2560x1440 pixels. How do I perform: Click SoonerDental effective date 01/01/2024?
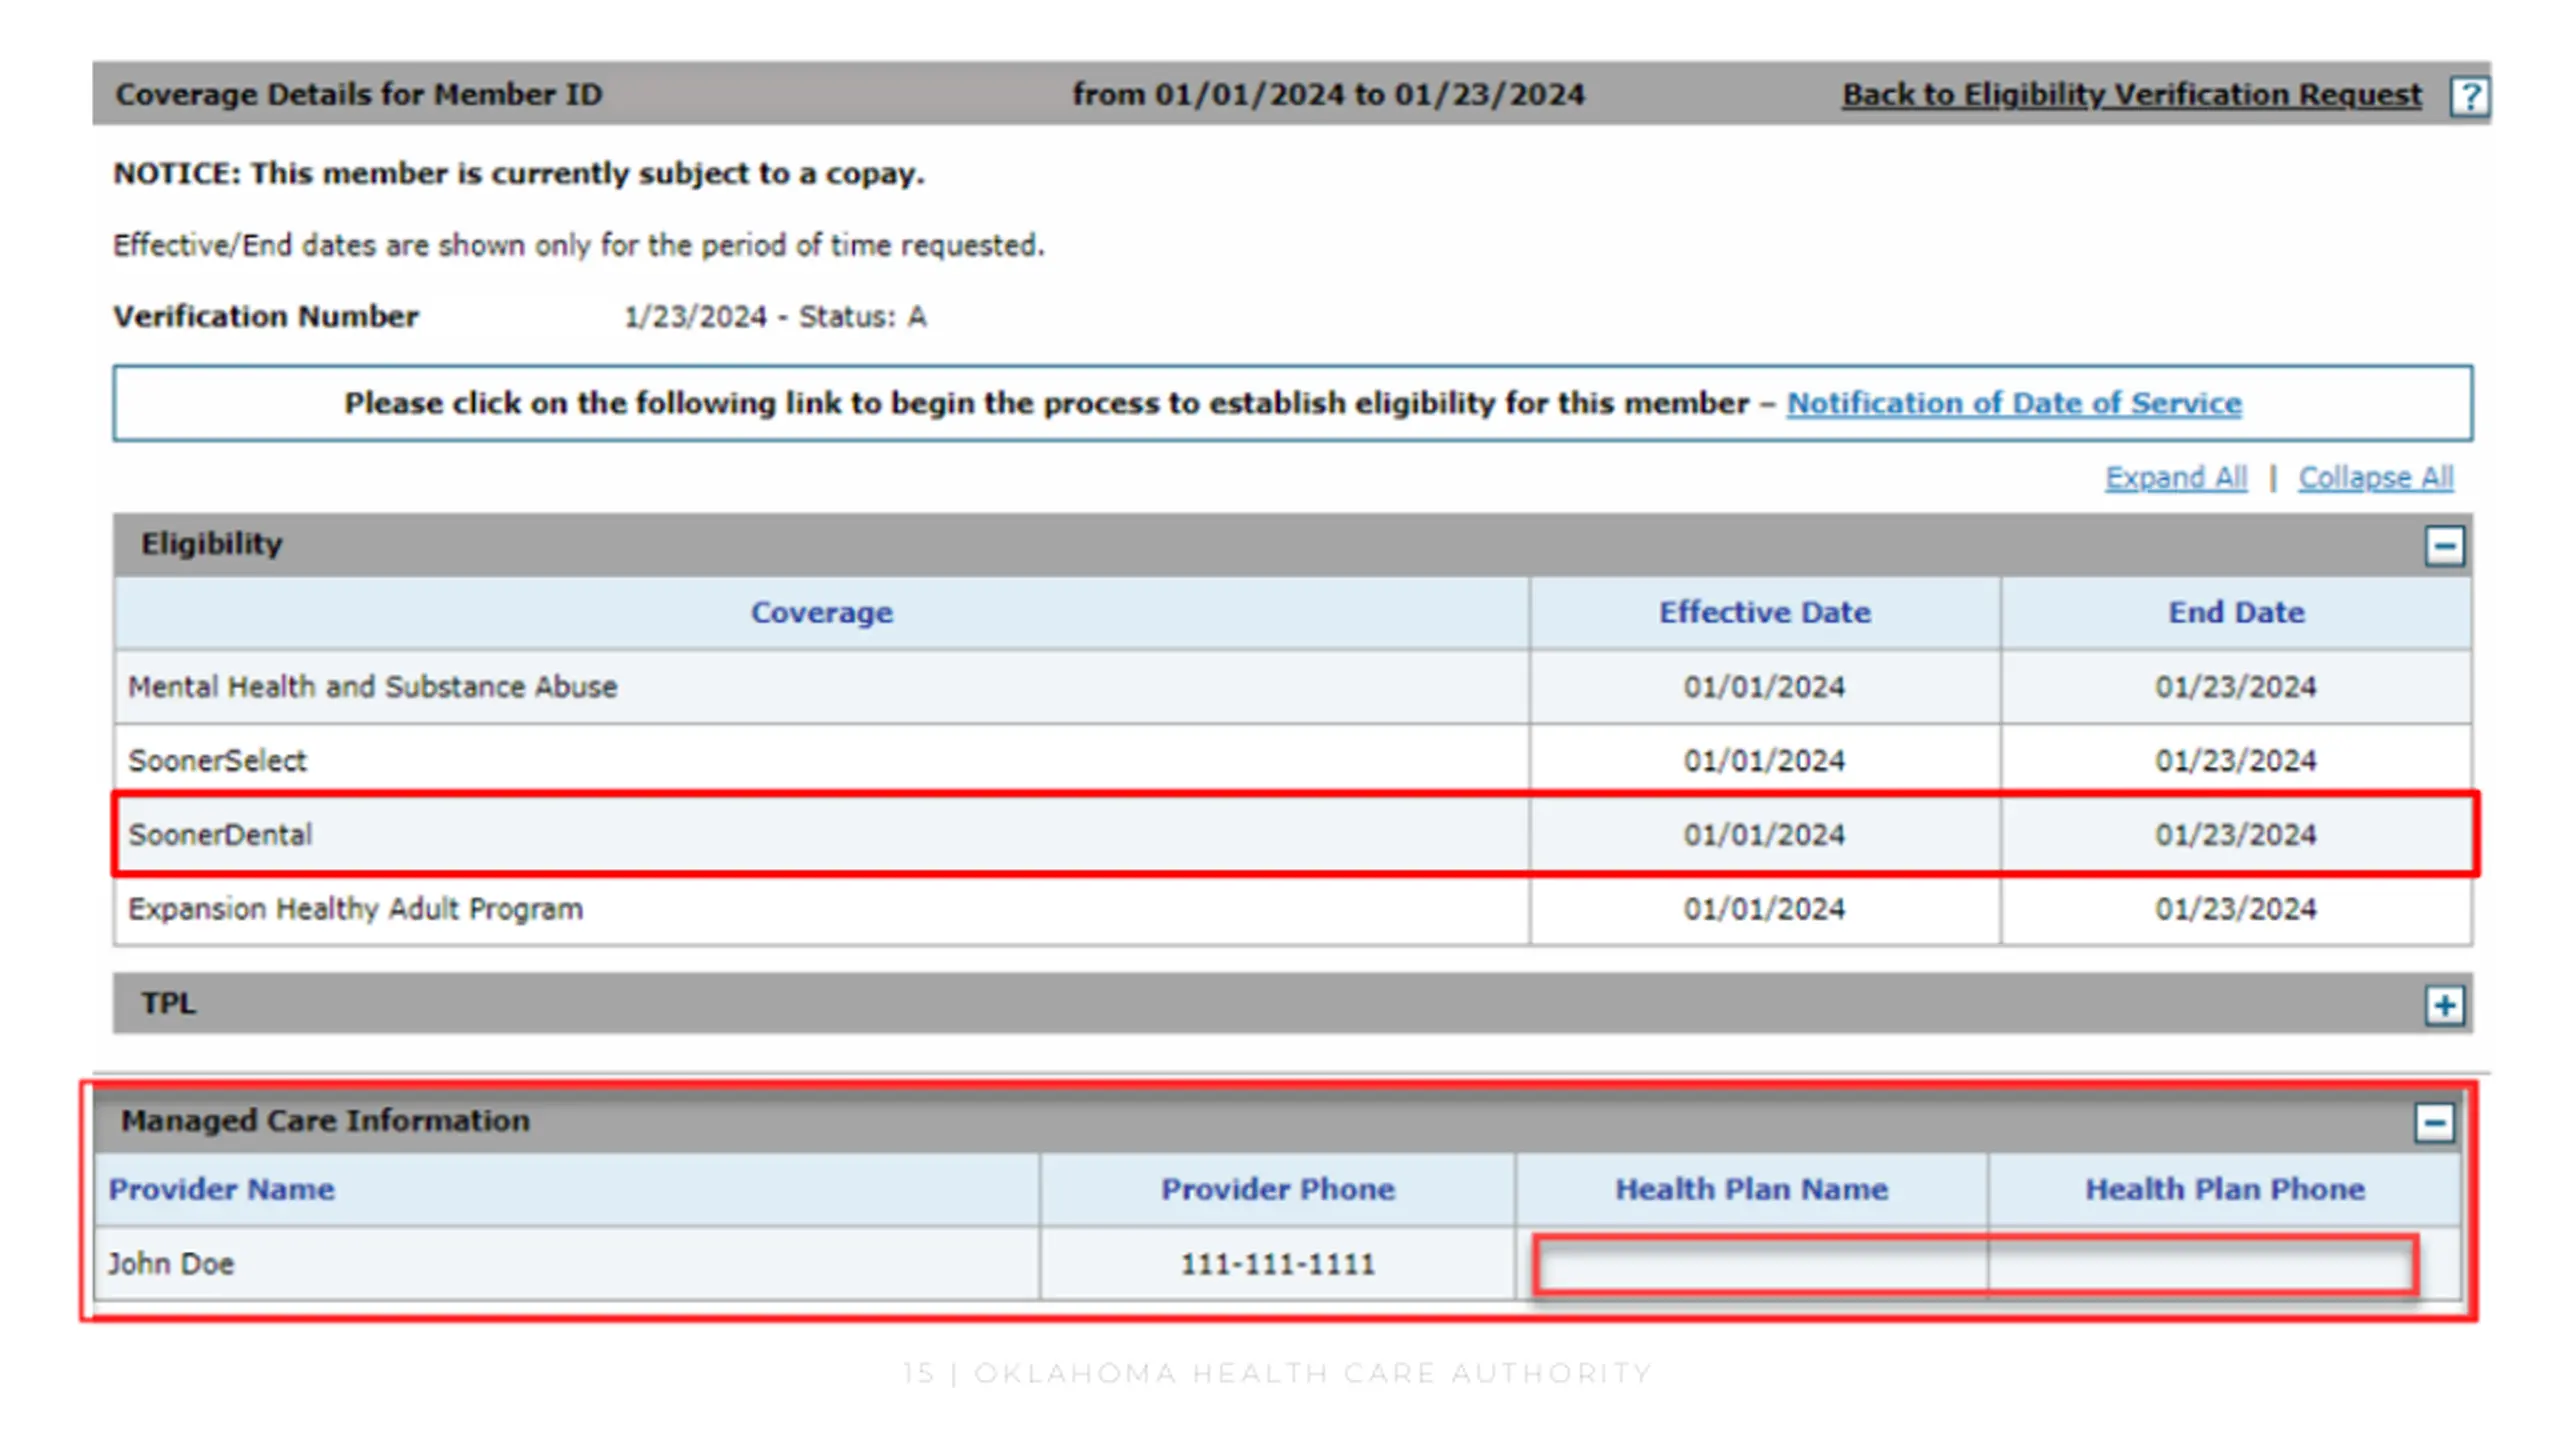1764,834
